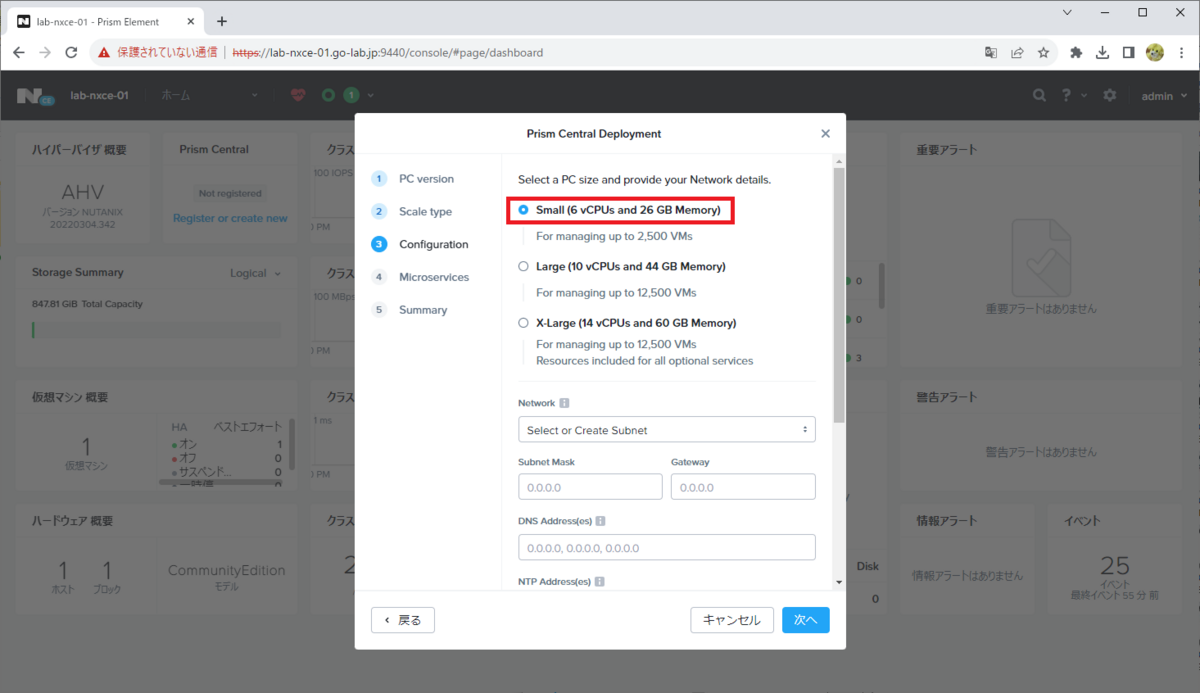1200x693 pixels.
Task: Click the DNS Address(es) input field
Action: pyautogui.click(x=667, y=548)
